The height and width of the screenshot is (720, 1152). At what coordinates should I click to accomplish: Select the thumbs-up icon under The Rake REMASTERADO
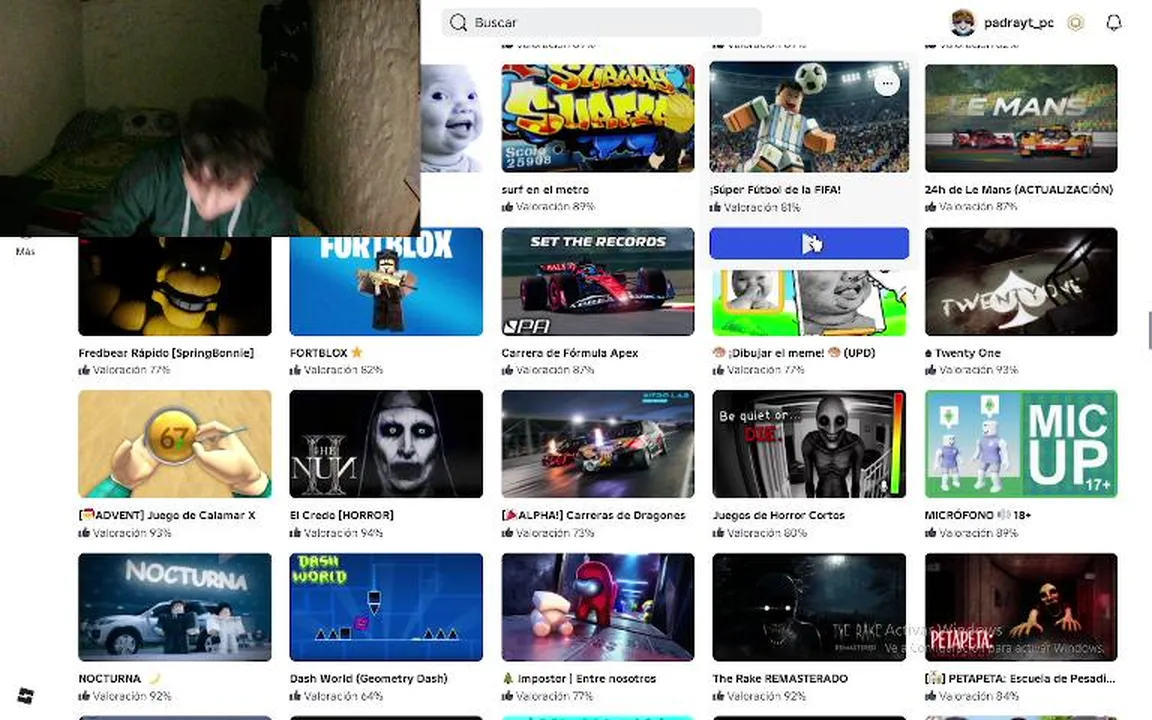pyautogui.click(x=718, y=696)
